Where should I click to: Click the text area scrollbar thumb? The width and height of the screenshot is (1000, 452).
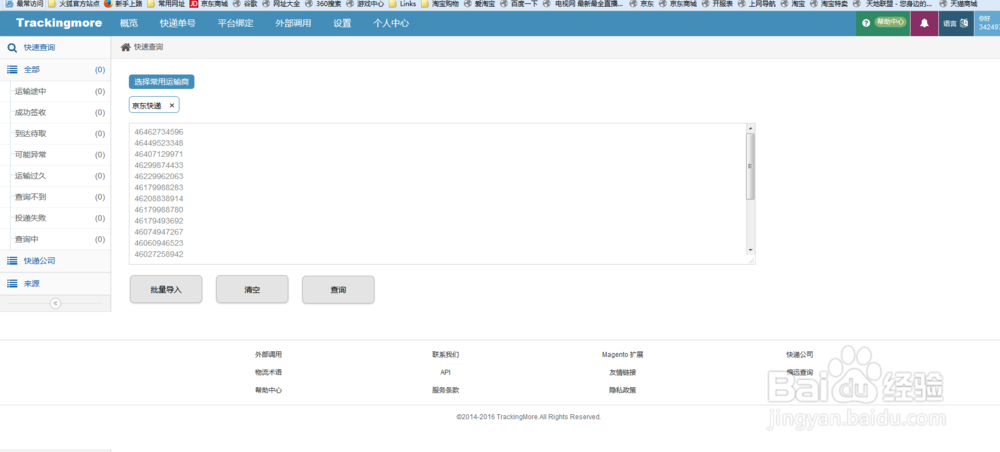click(x=750, y=166)
